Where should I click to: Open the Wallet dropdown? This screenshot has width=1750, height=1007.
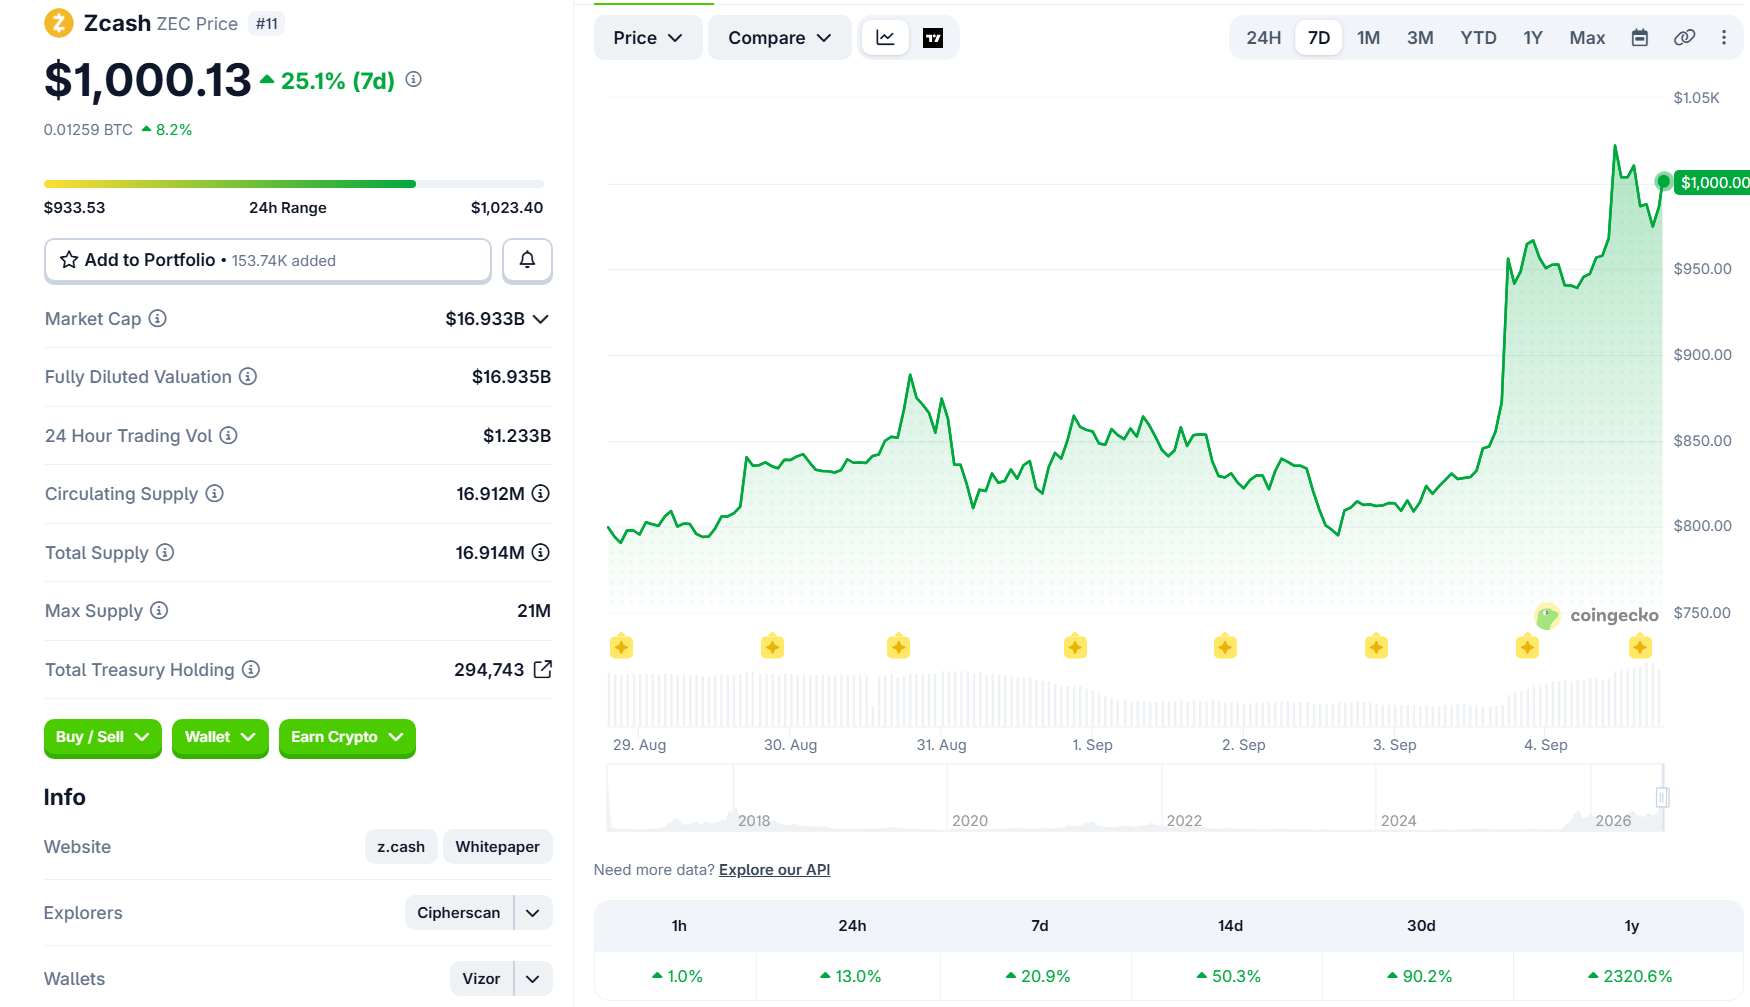click(x=220, y=738)
